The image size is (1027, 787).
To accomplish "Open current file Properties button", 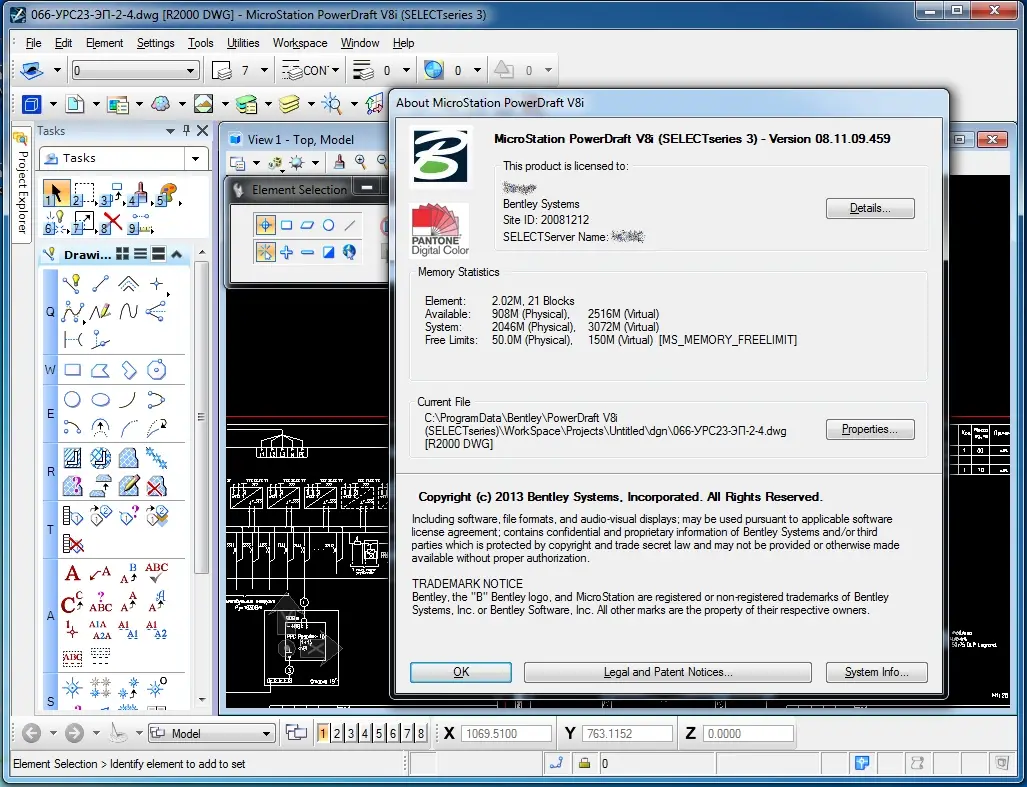I will tap(870, 429).
